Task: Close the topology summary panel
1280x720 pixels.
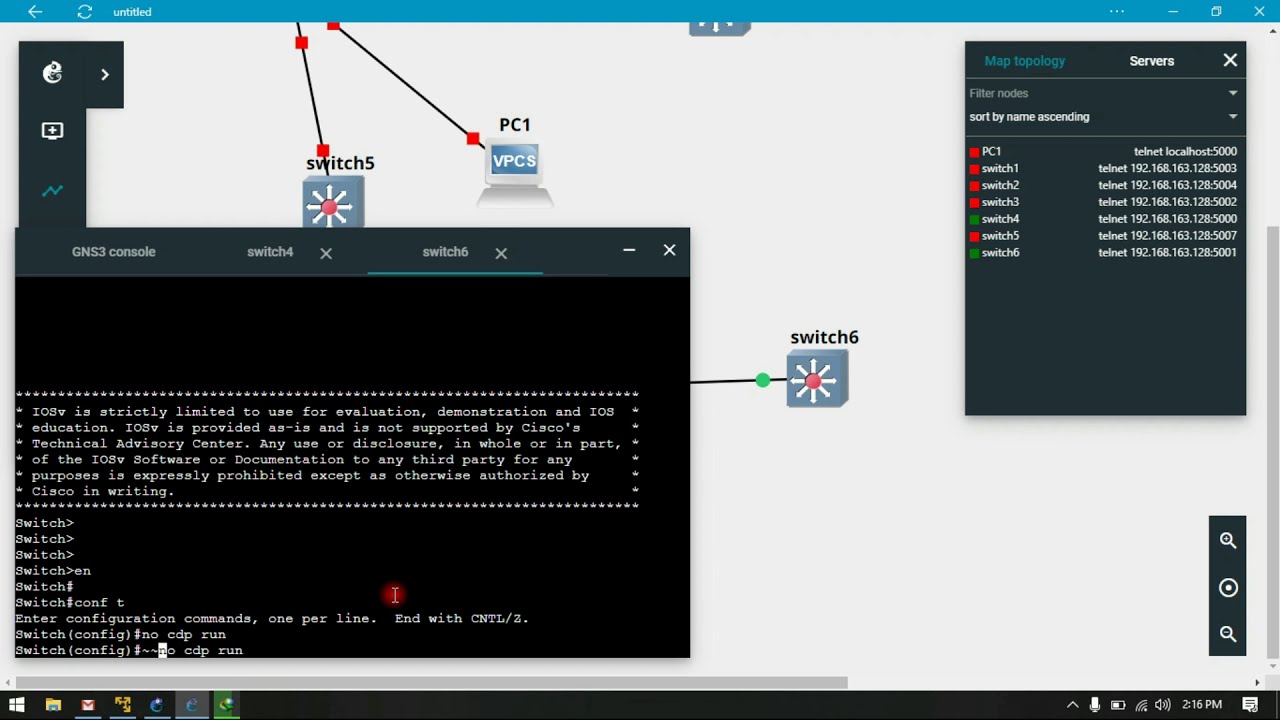Action: [x=1230, y=61]
